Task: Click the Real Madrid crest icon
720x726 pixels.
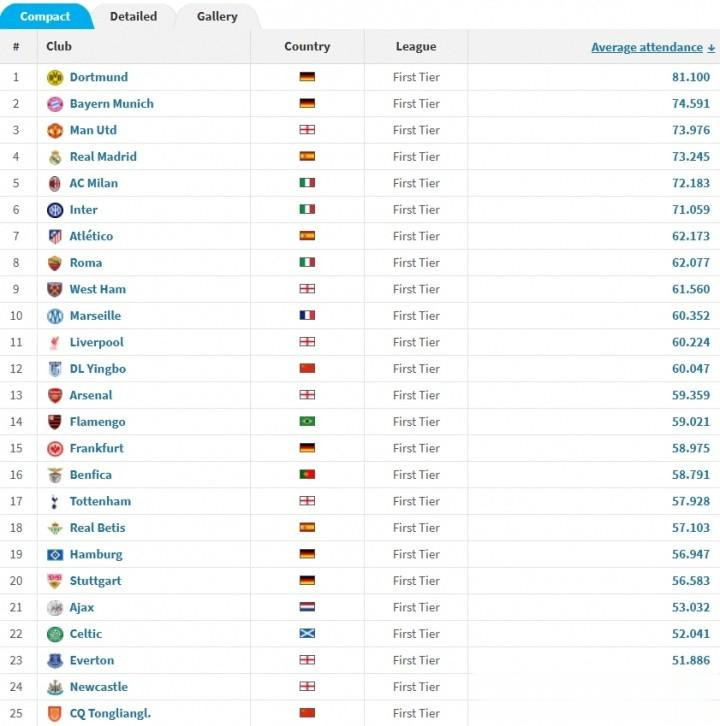Action: pos(55,157)
